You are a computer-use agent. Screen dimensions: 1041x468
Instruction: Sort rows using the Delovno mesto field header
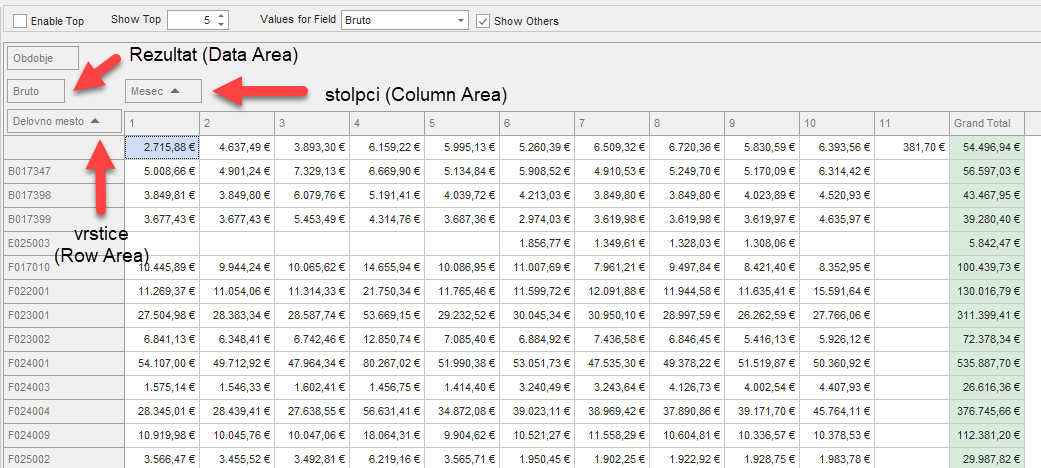pos(64,121)
